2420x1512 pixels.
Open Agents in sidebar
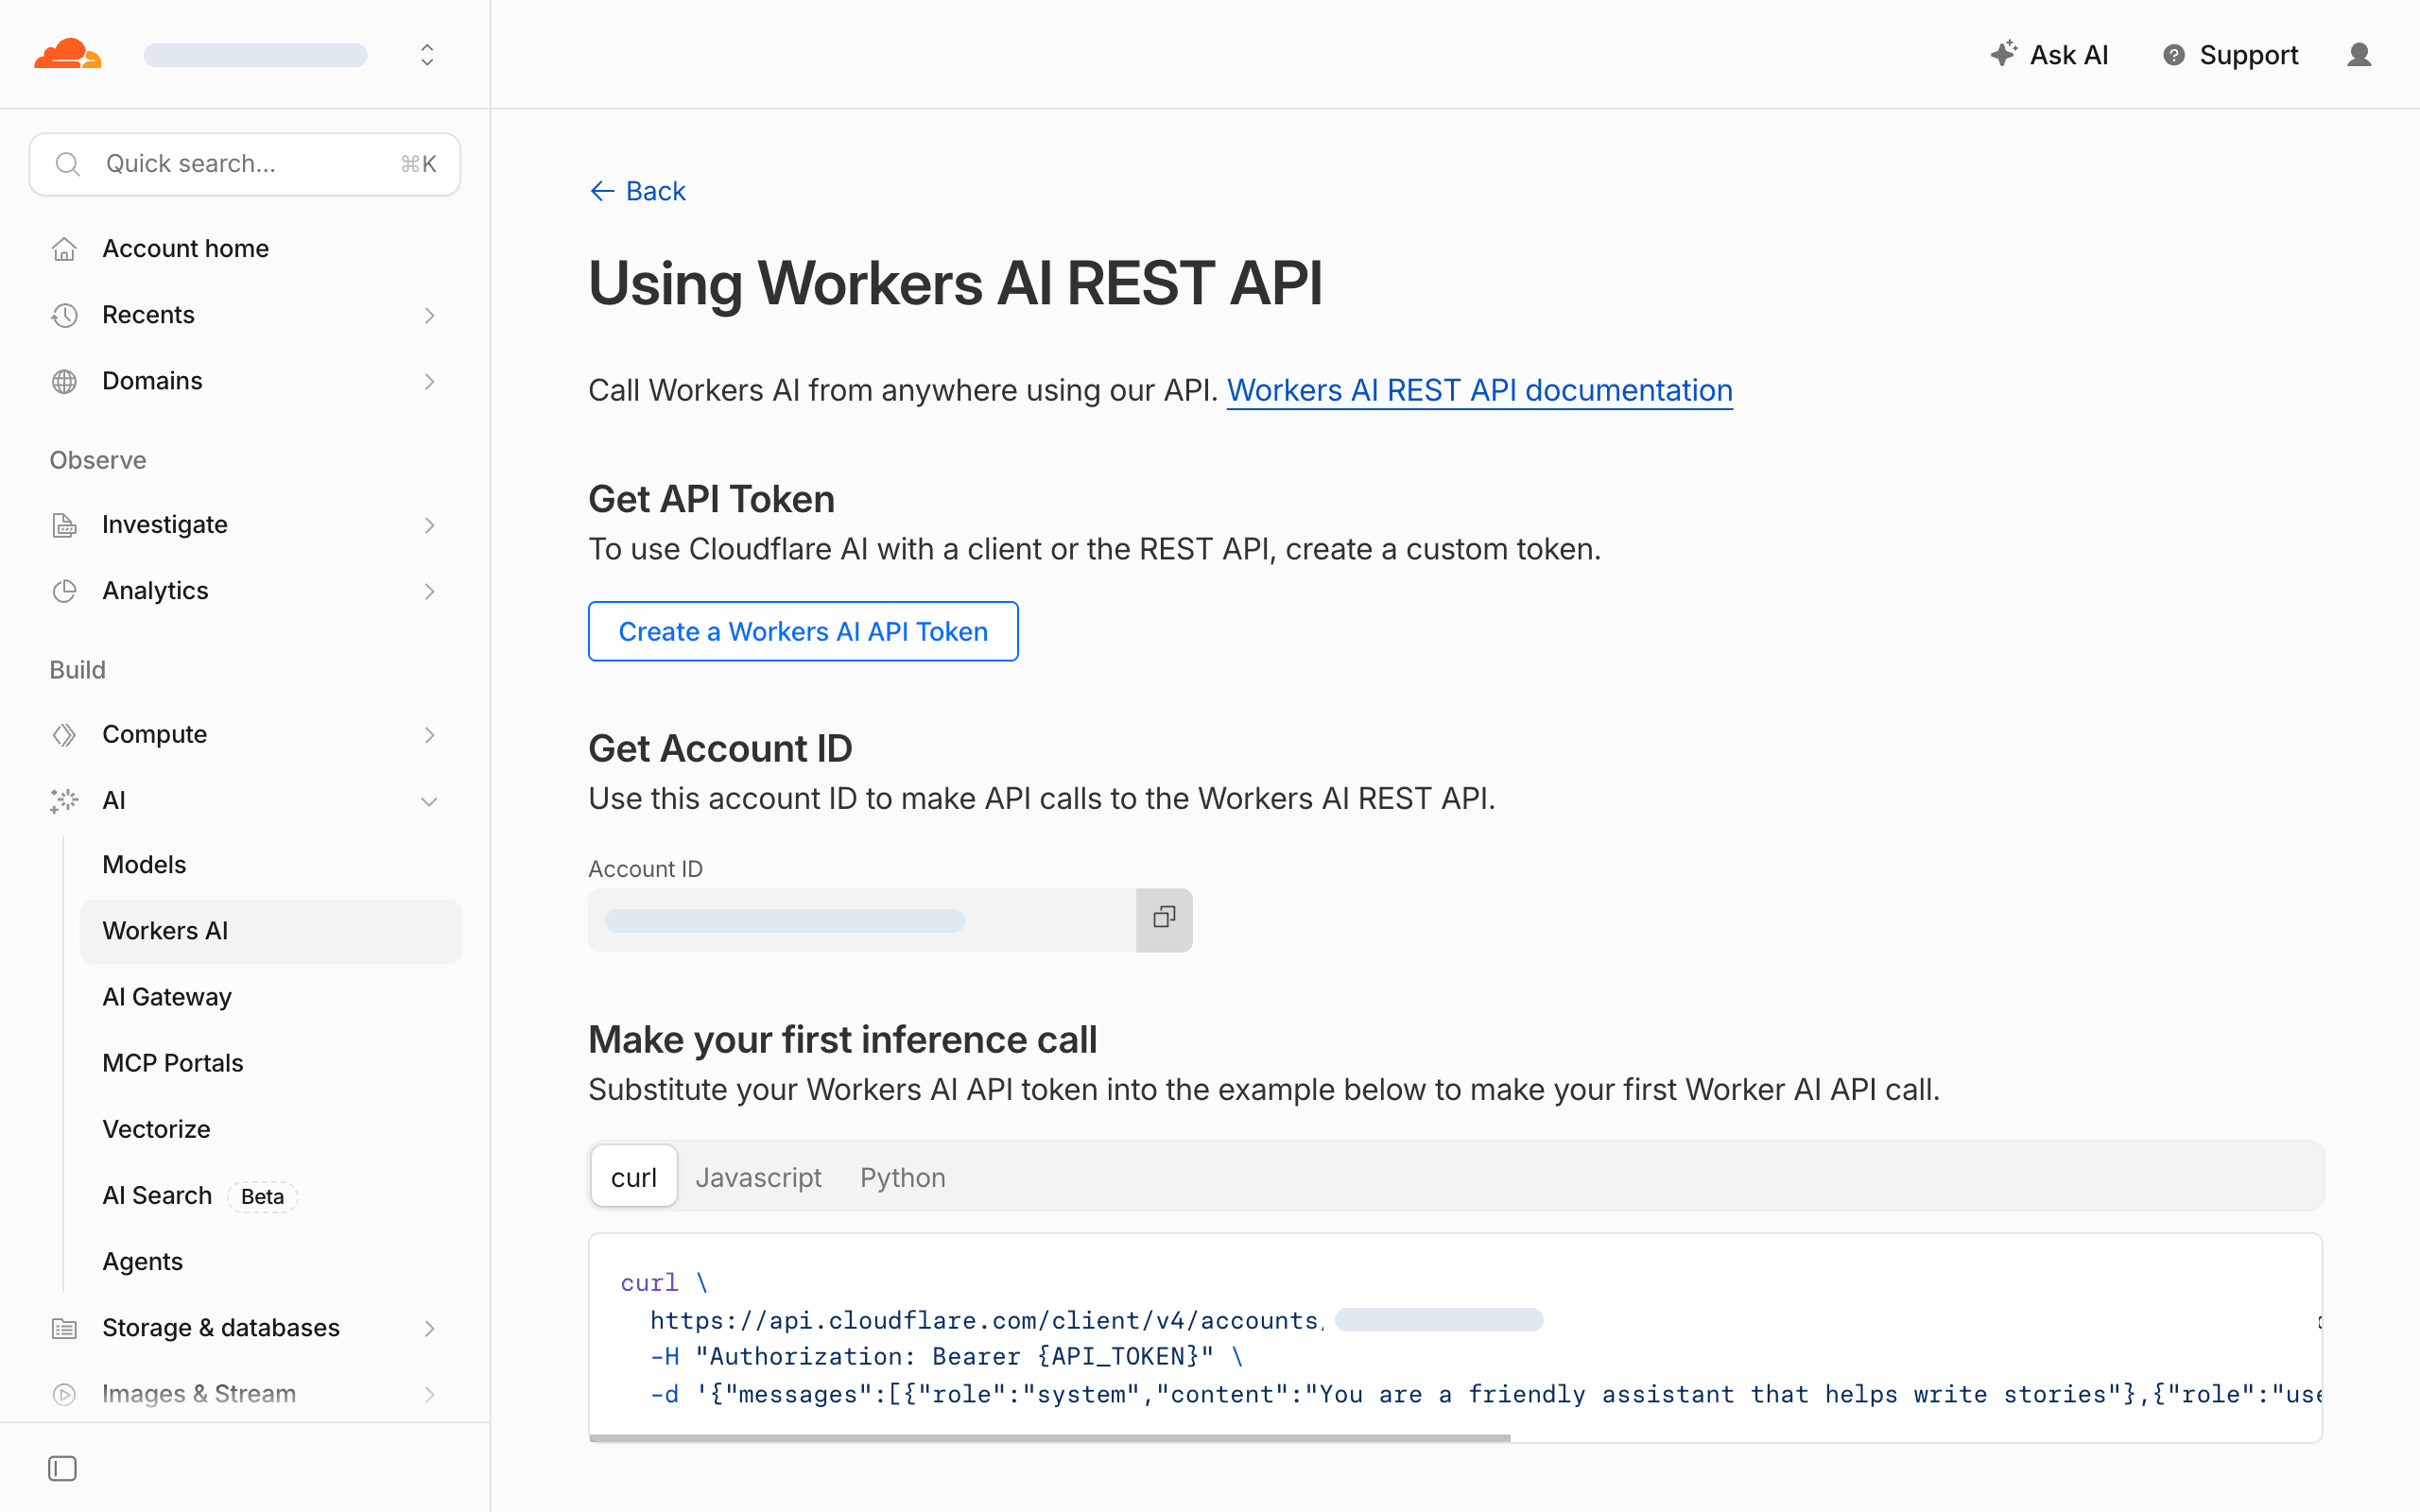[x=271, y=1262]
